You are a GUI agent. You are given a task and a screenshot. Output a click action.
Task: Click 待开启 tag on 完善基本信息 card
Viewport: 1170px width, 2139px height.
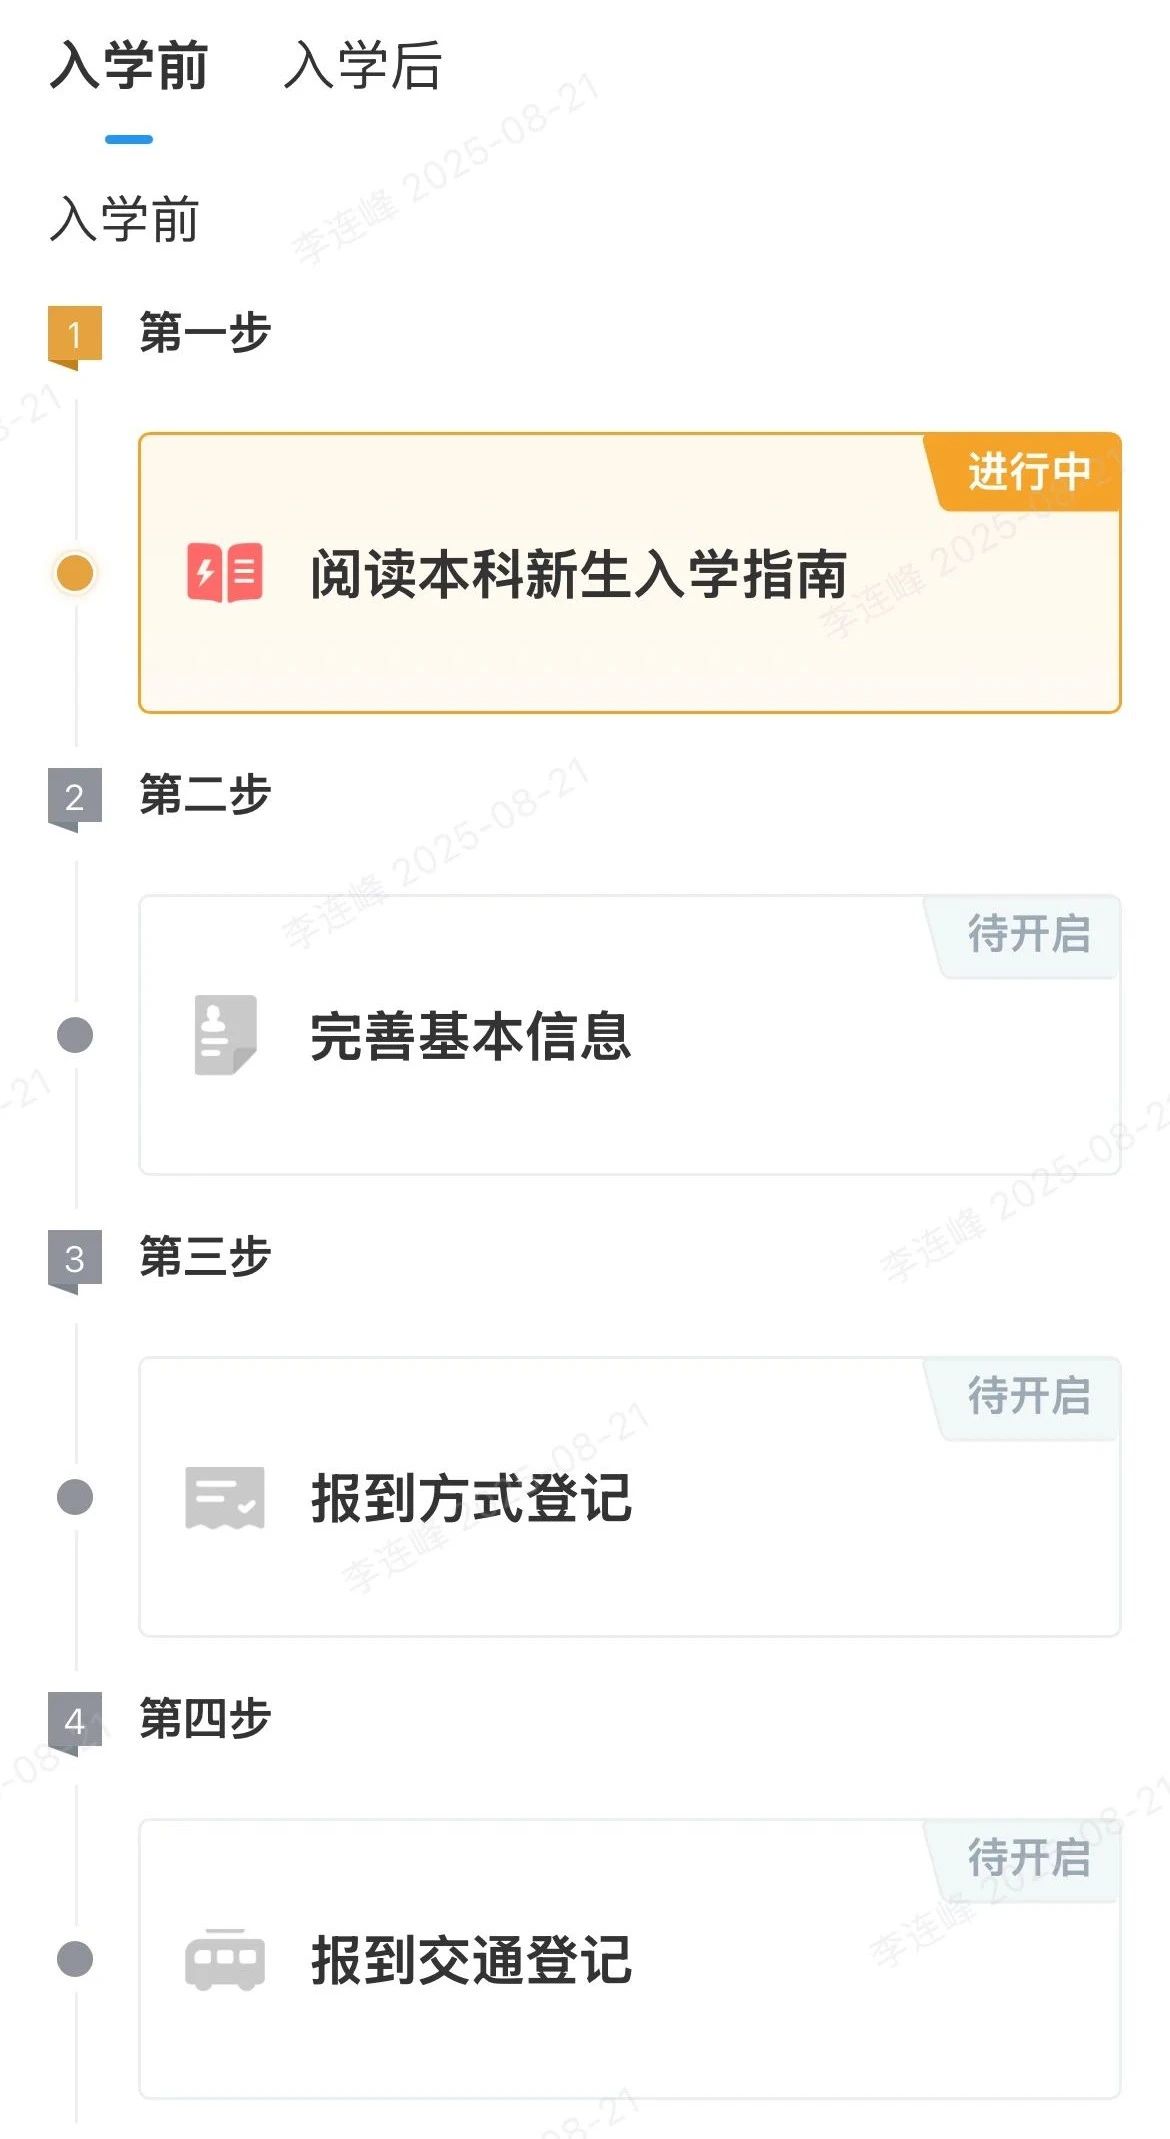click(1028, 935)
